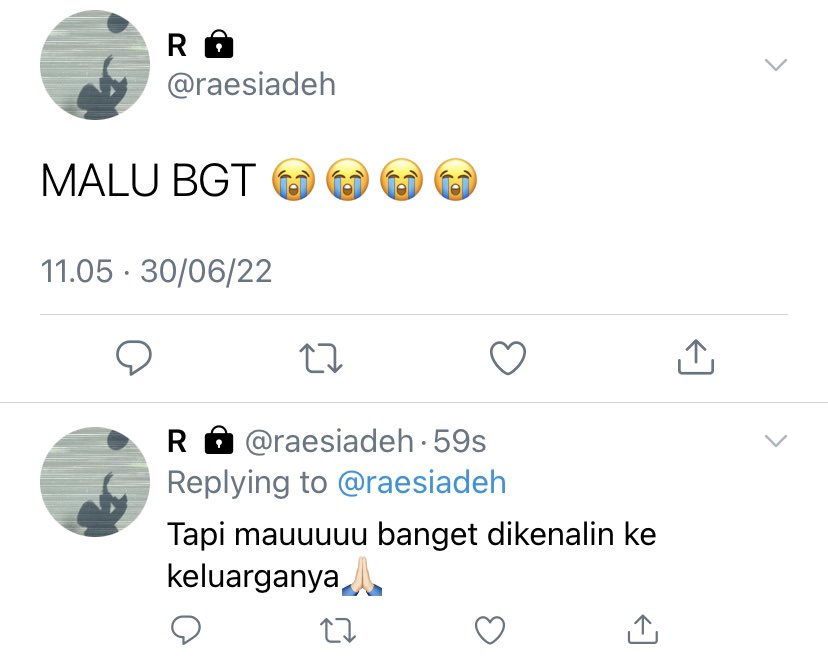Open the blue @raesiadeh mention link
Viewport: 828px width, 656px height.
tap(421, 482)
